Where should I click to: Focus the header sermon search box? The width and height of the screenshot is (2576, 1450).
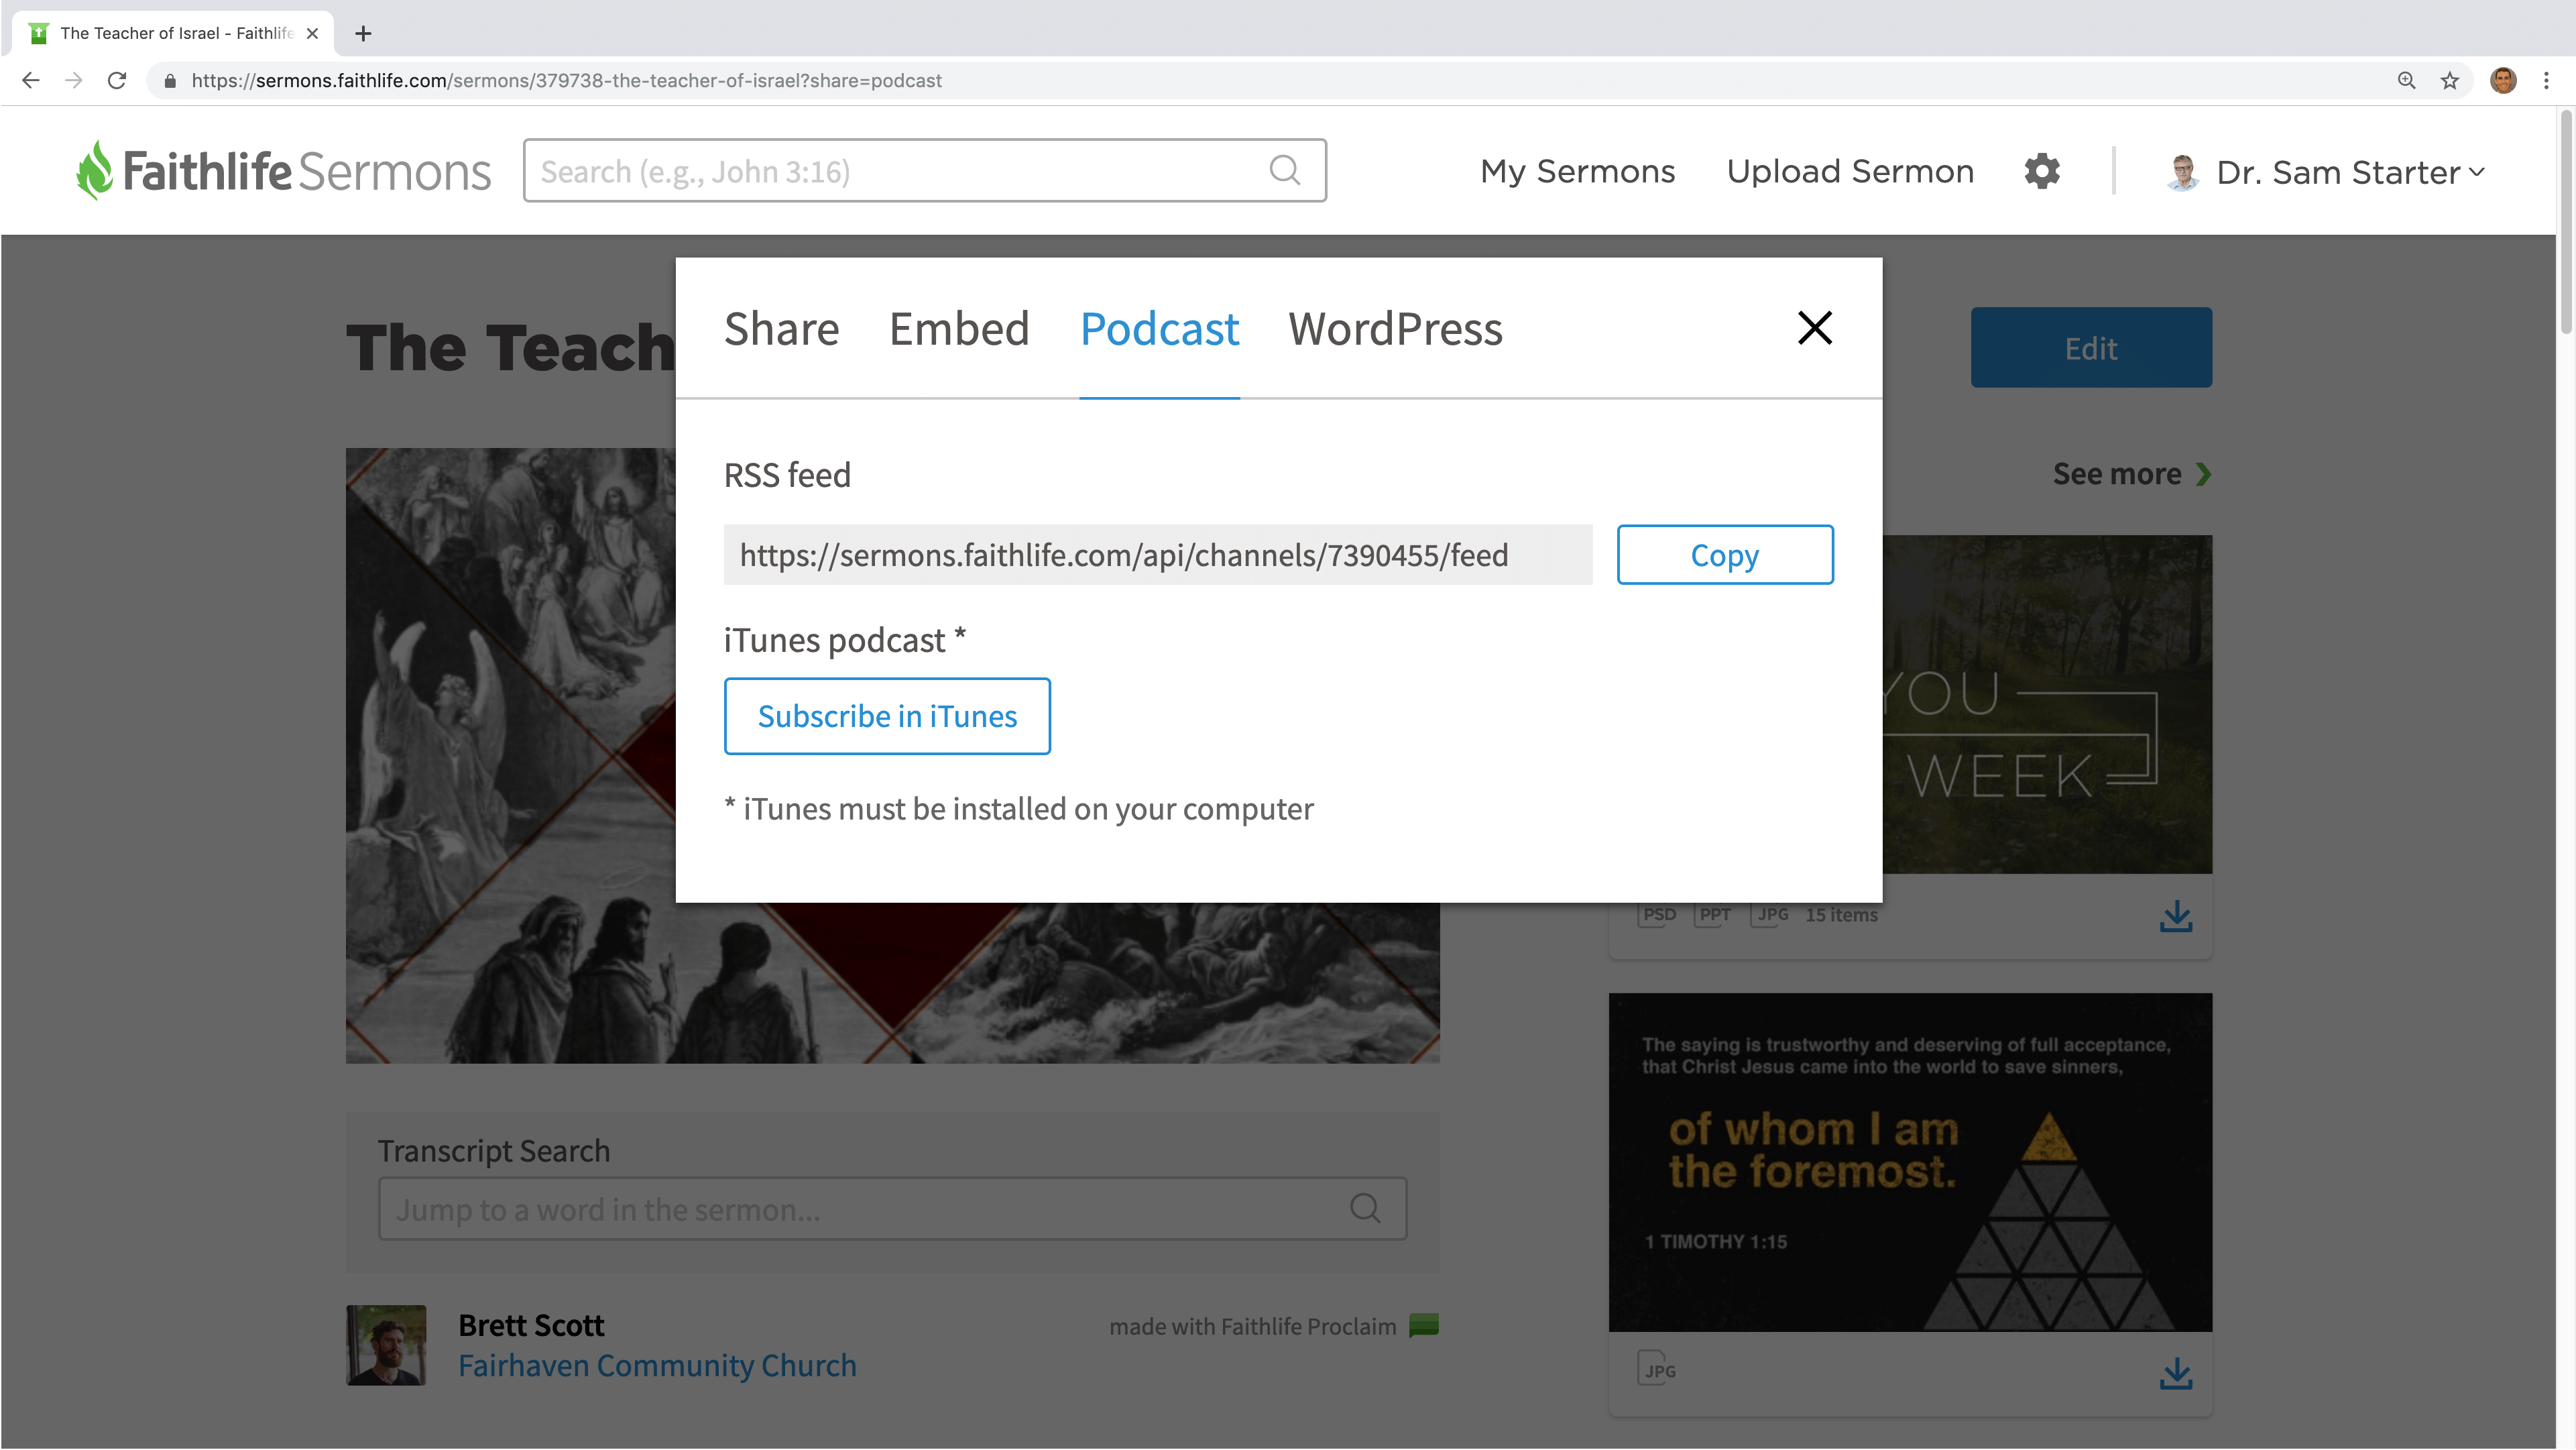pyautogui.click(x=924, y=171)
